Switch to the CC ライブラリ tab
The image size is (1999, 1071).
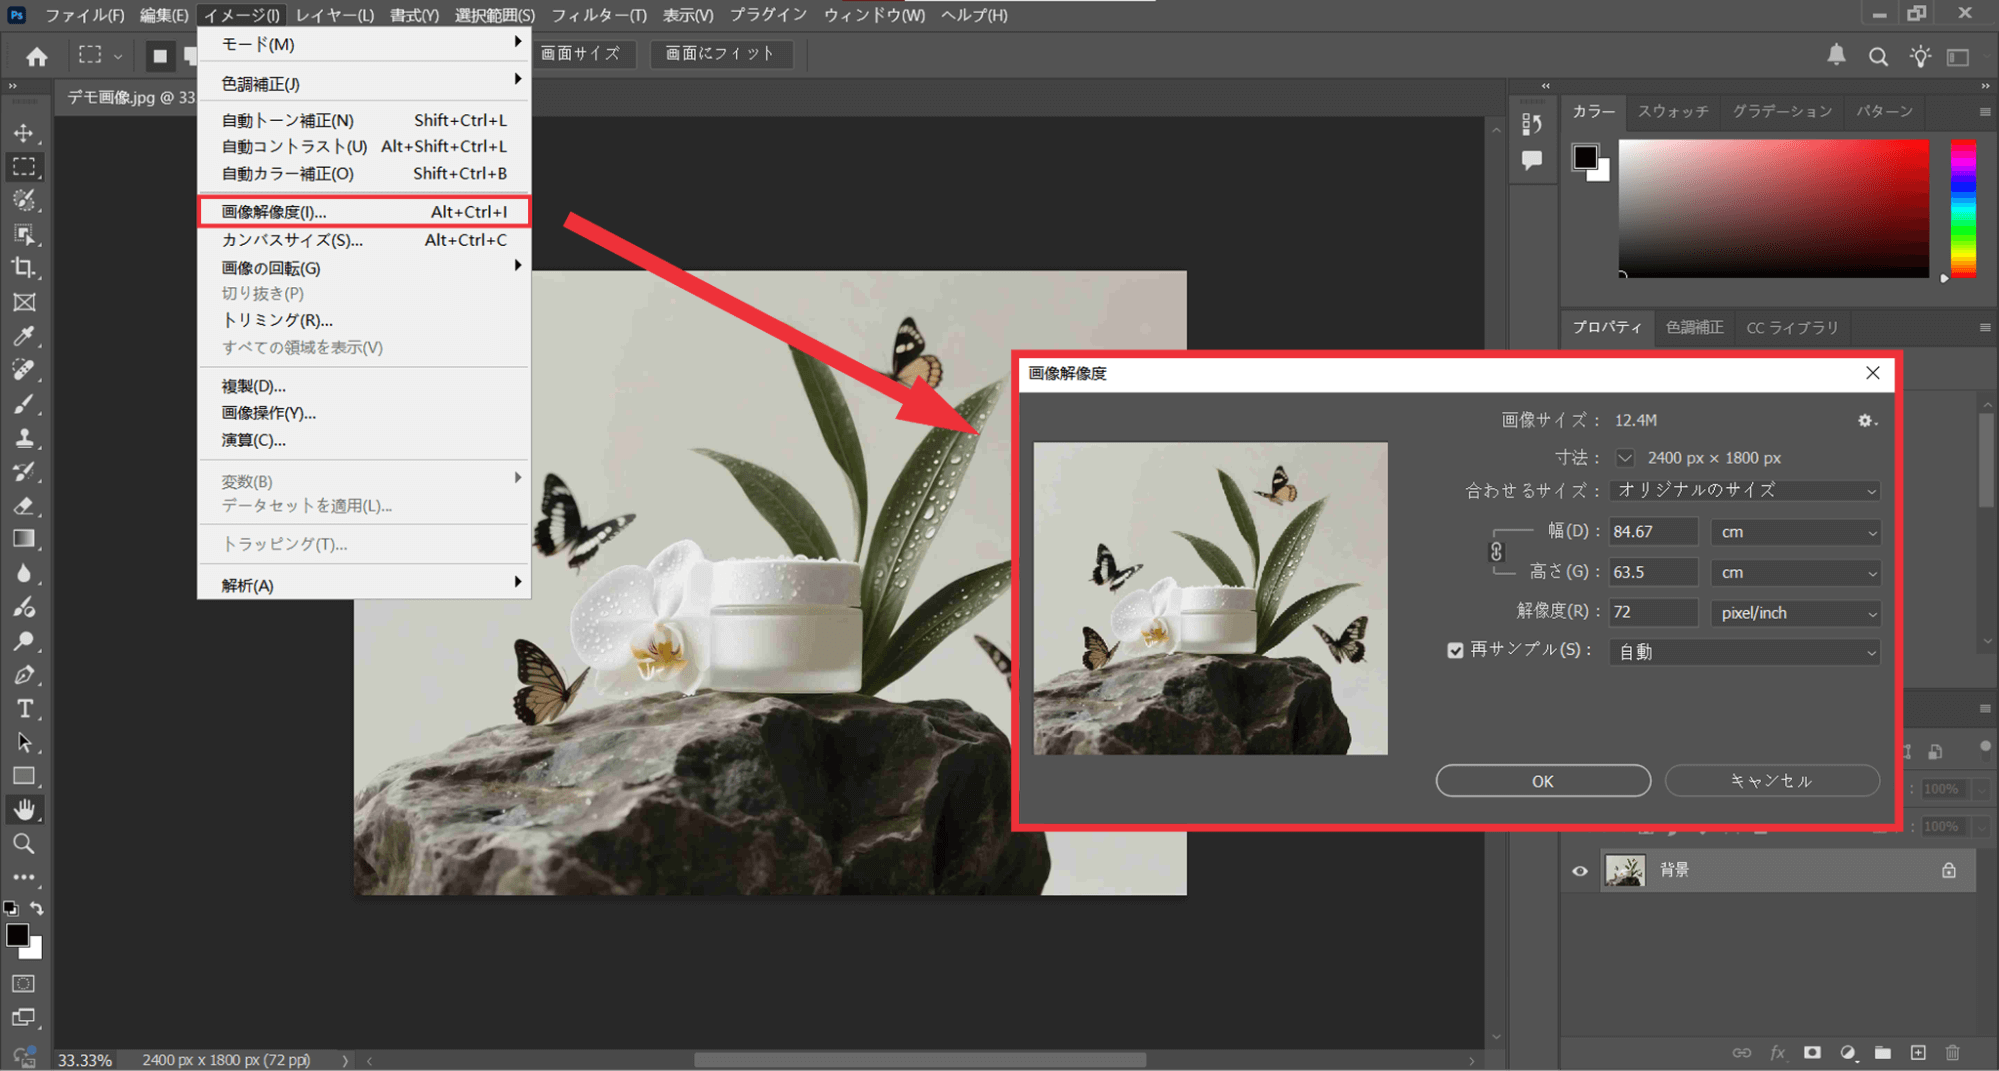pos(1792,328)
